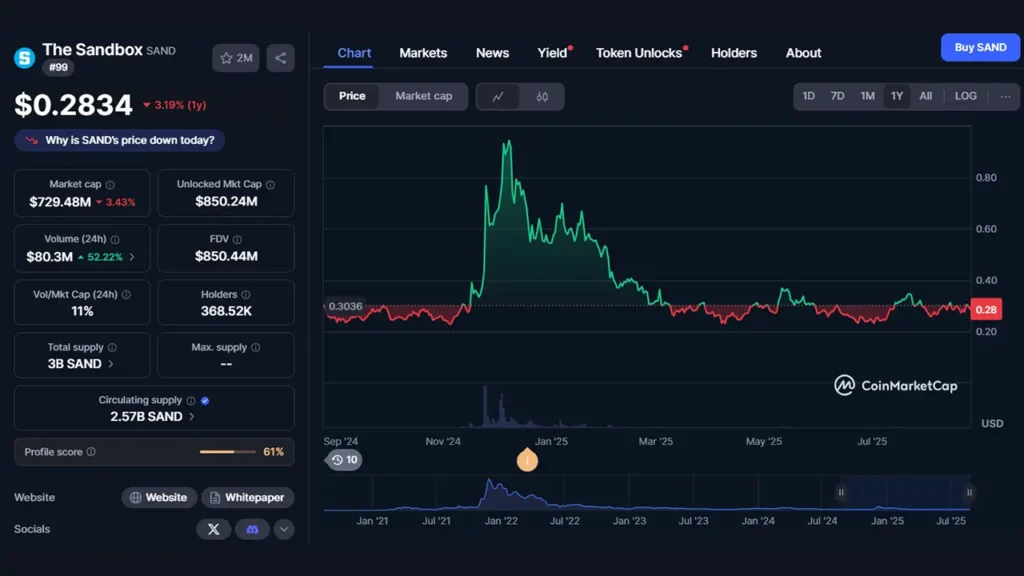
Task: Open the Chart tab
Action: point(354,53)
